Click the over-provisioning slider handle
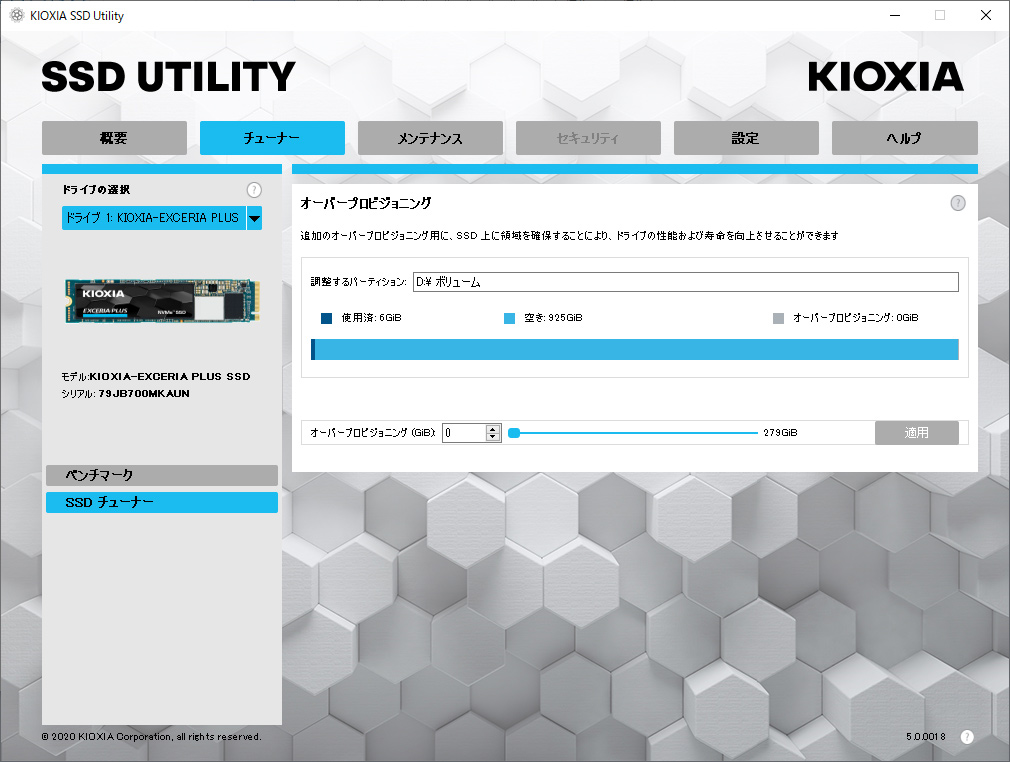 513,433
